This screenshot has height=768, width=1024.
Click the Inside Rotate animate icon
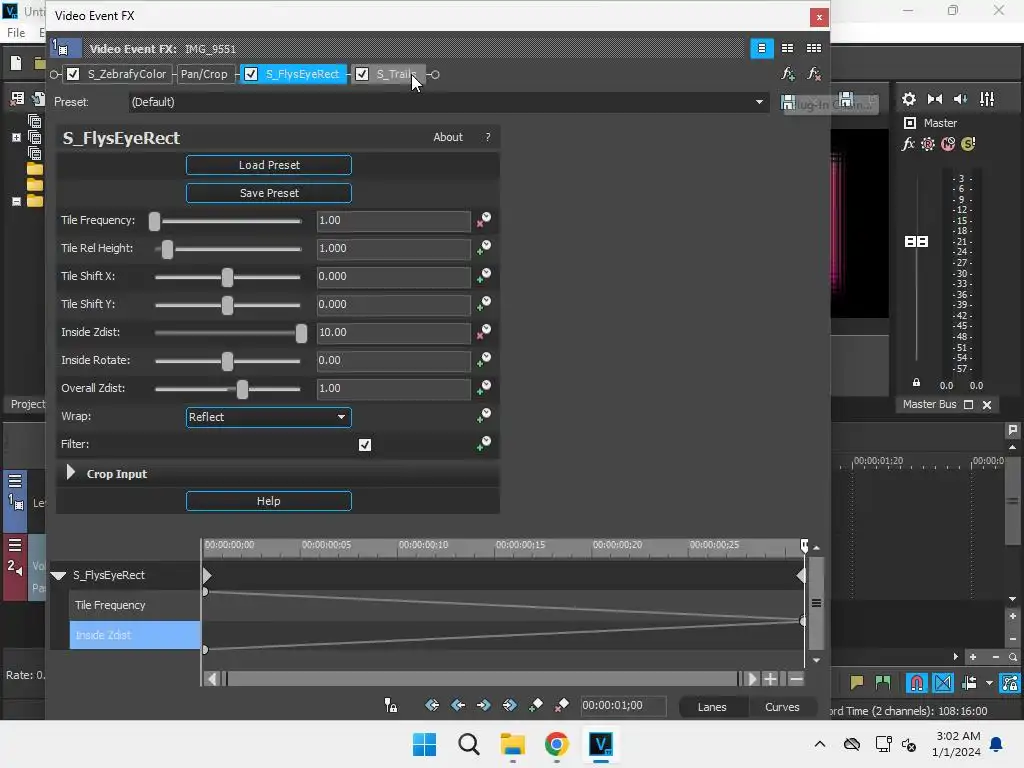[483, 360]
